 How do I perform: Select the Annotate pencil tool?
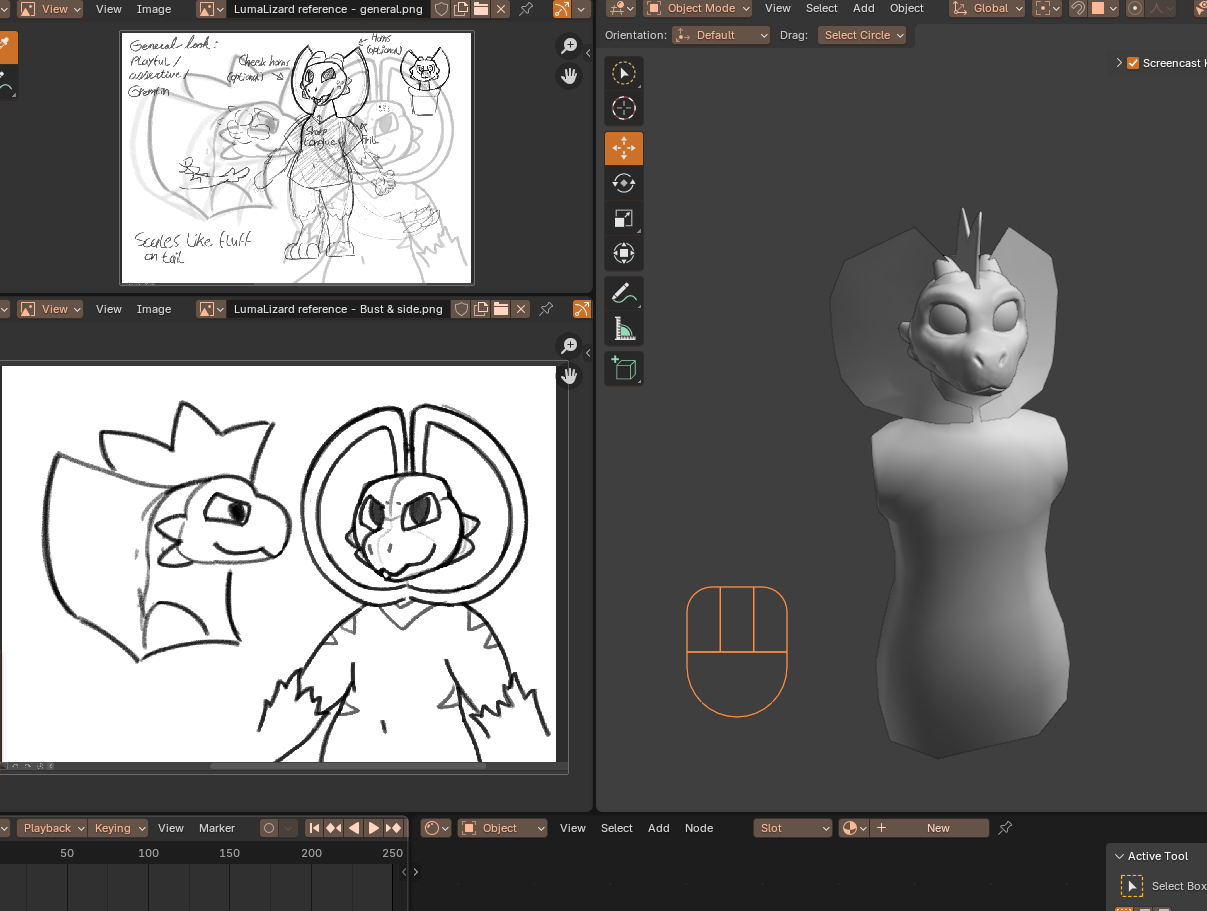click(624, 294)
